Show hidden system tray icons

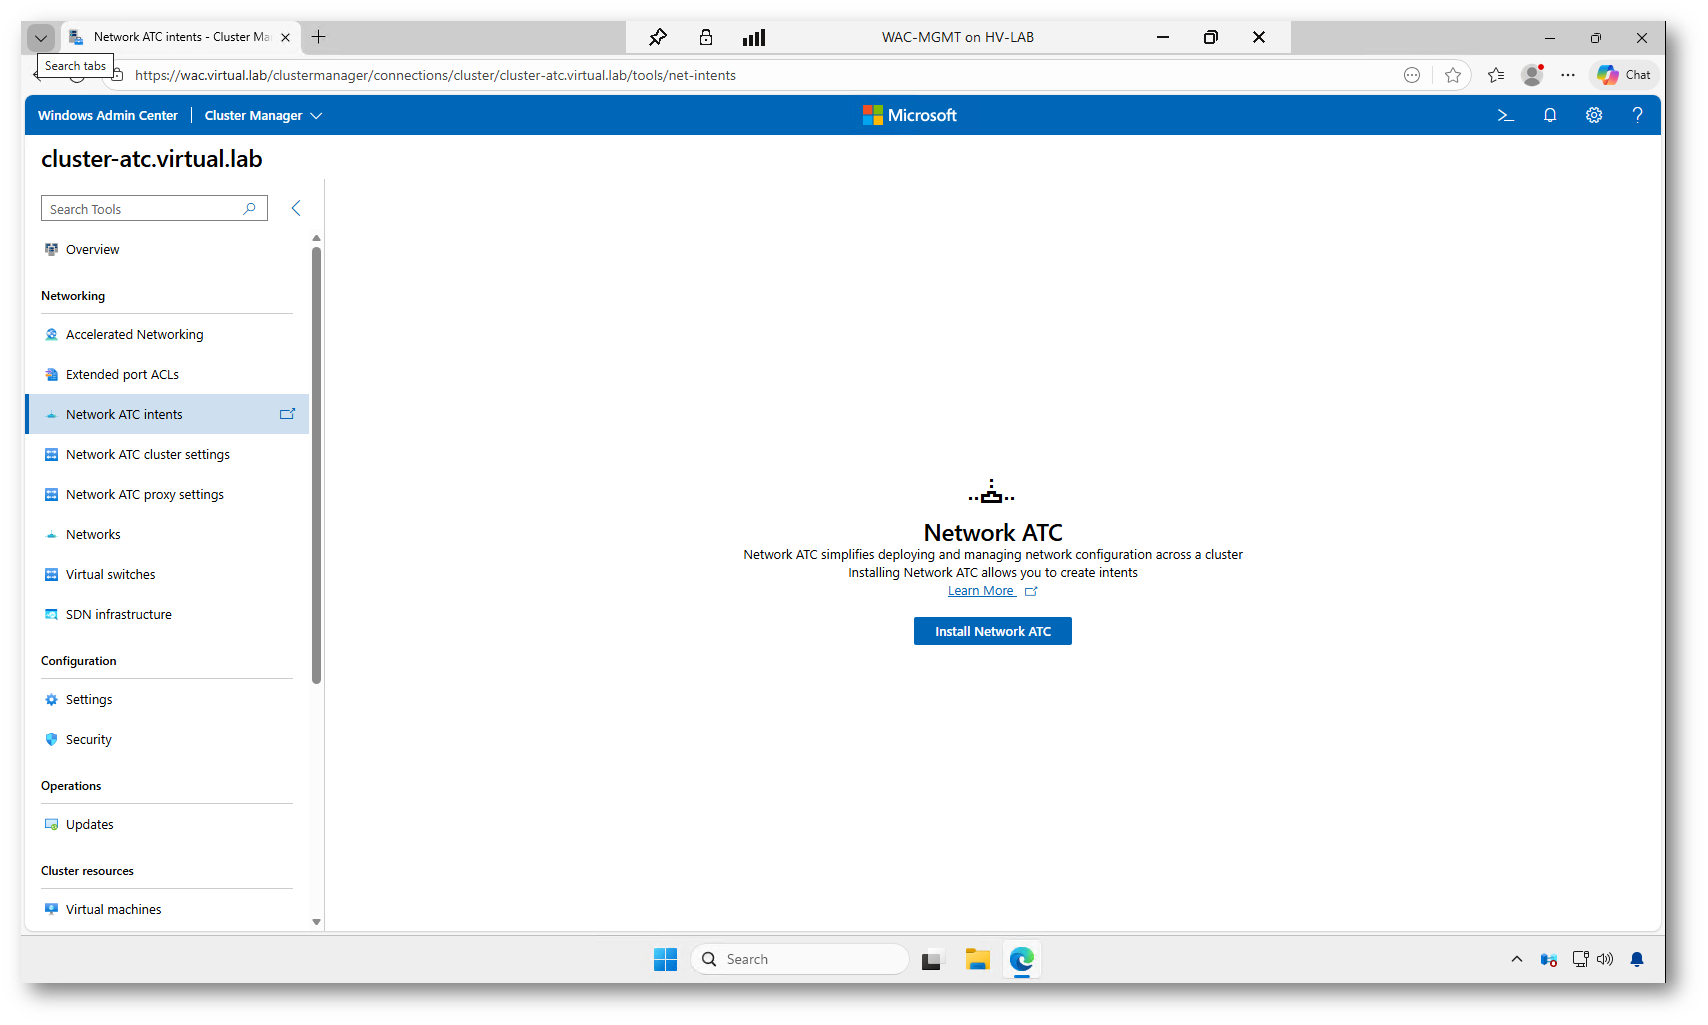1517,960
